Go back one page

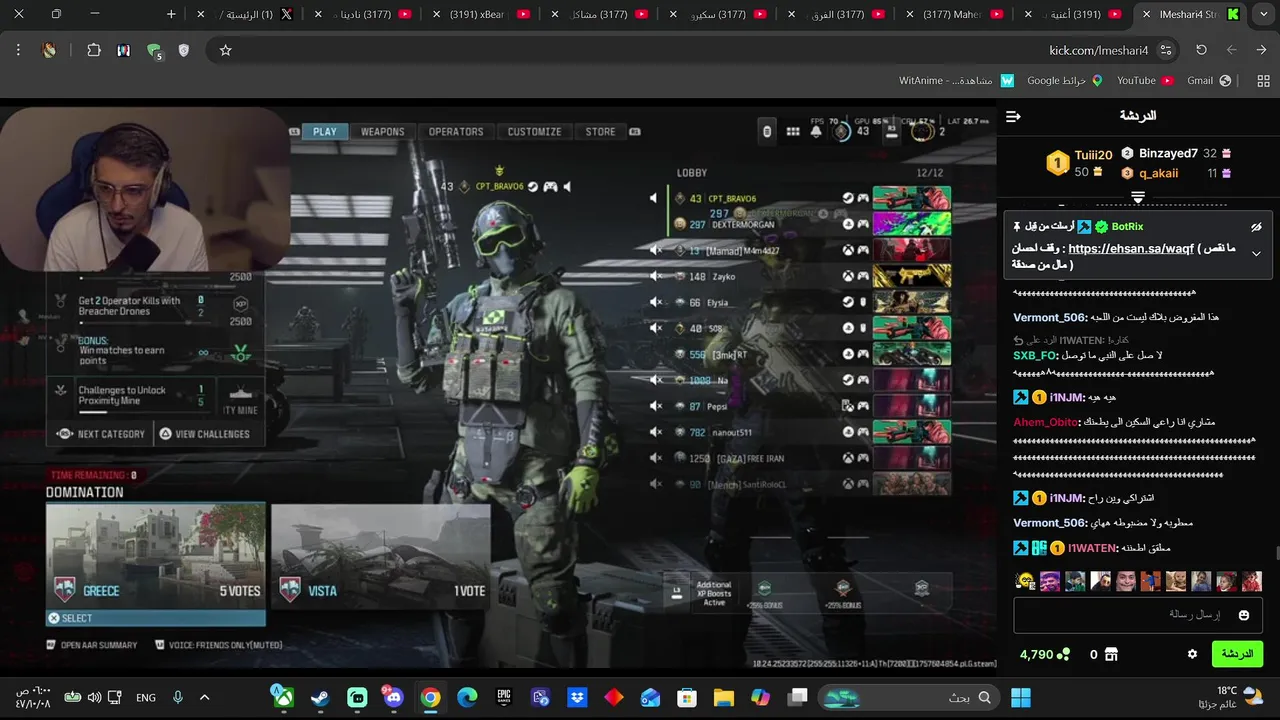pyautogui.click(x=1261, y=50)
